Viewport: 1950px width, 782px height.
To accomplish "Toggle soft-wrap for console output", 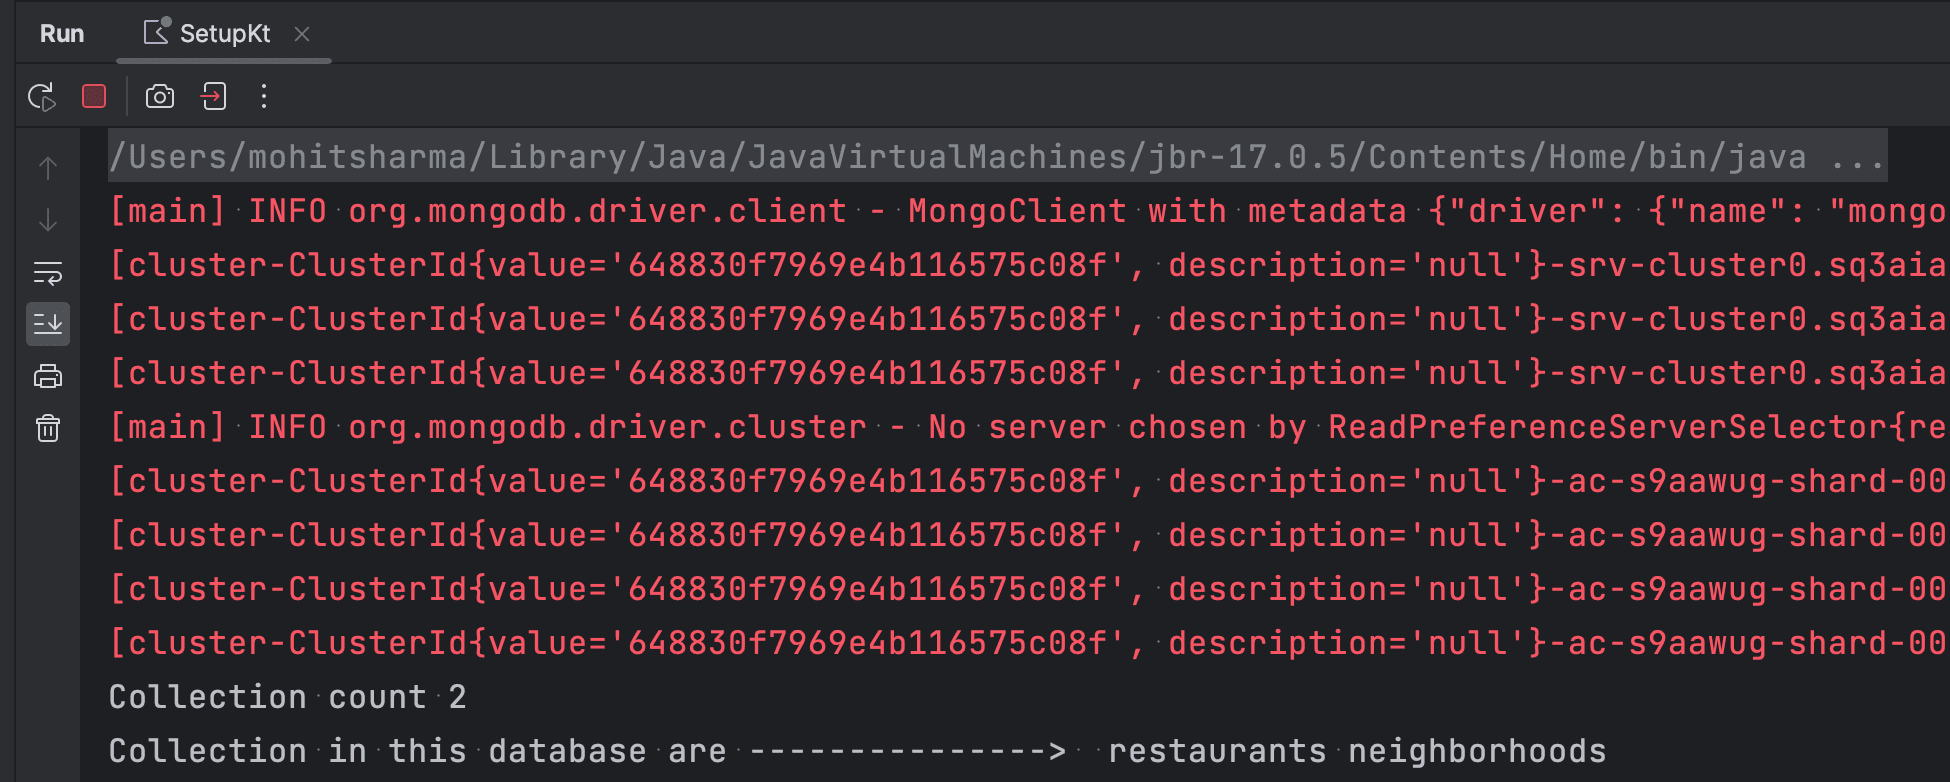I will coord(48,272).
